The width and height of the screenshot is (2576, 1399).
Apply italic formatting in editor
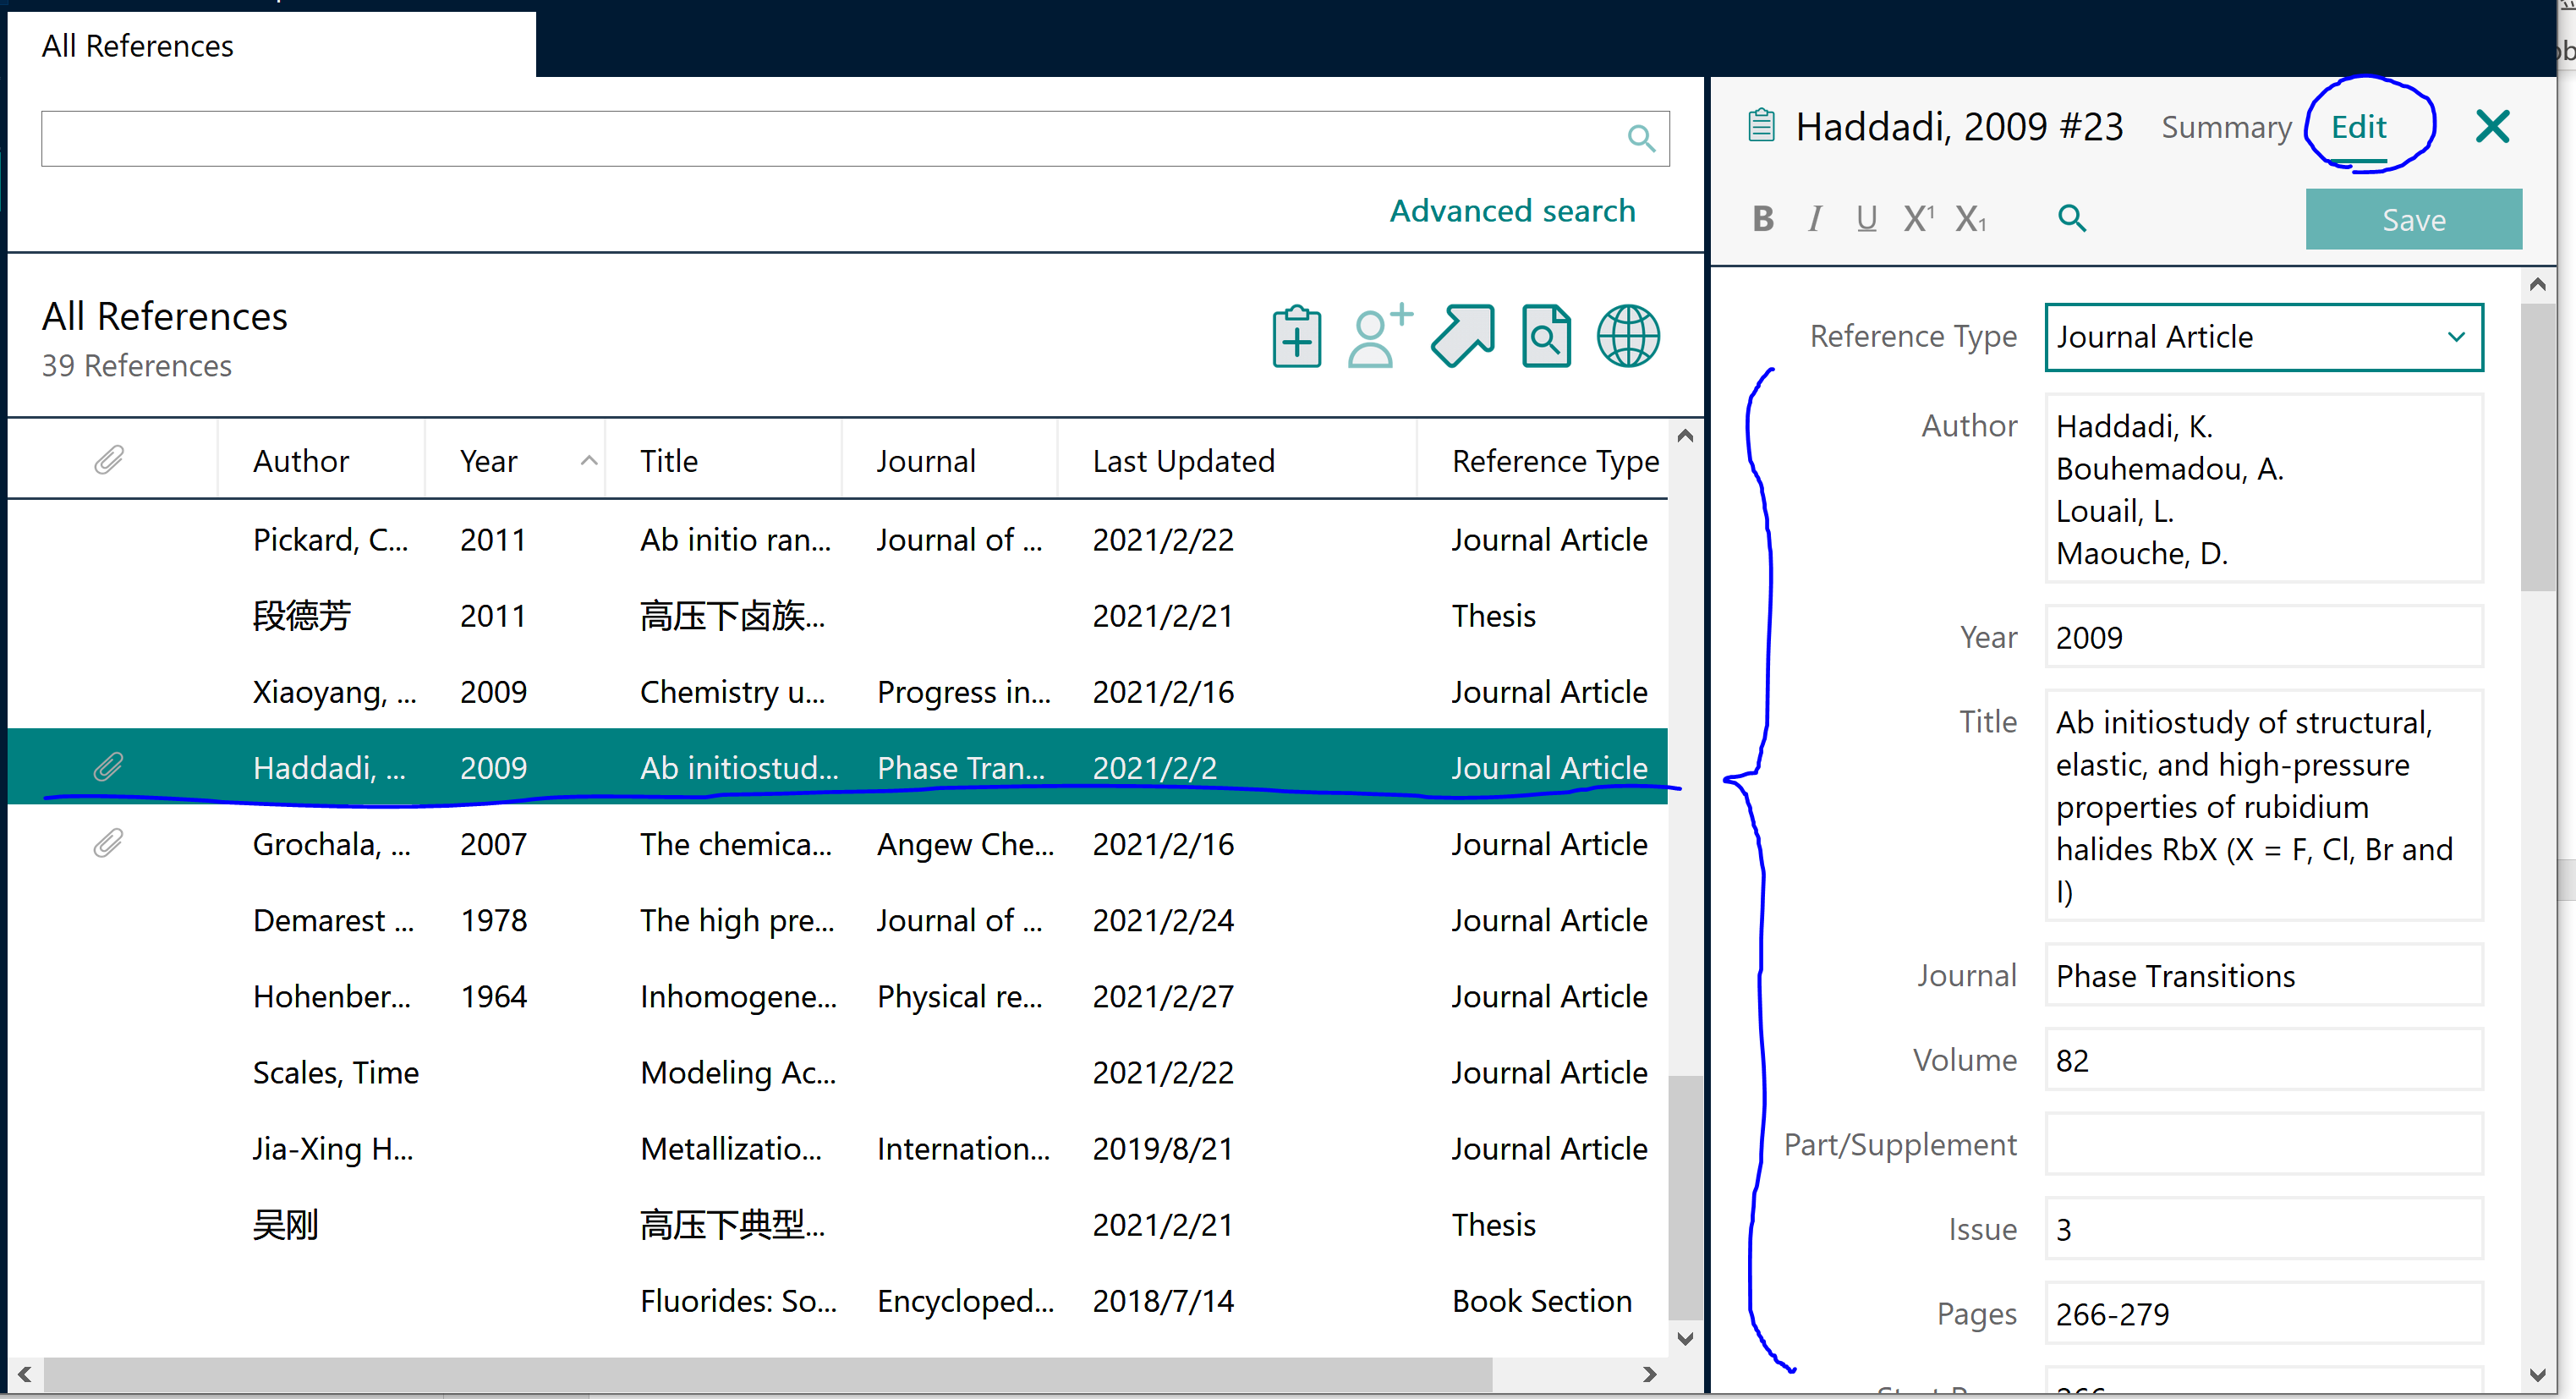[x=1815, y=219]
